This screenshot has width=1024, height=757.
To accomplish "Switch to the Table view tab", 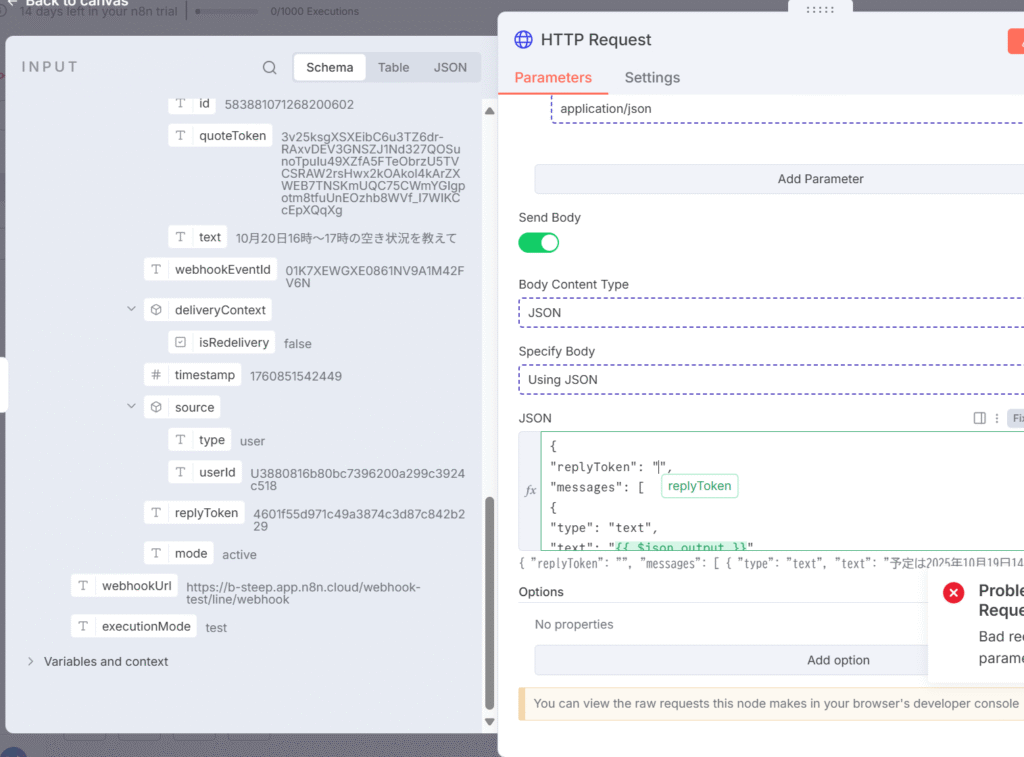I will (393, 67).
